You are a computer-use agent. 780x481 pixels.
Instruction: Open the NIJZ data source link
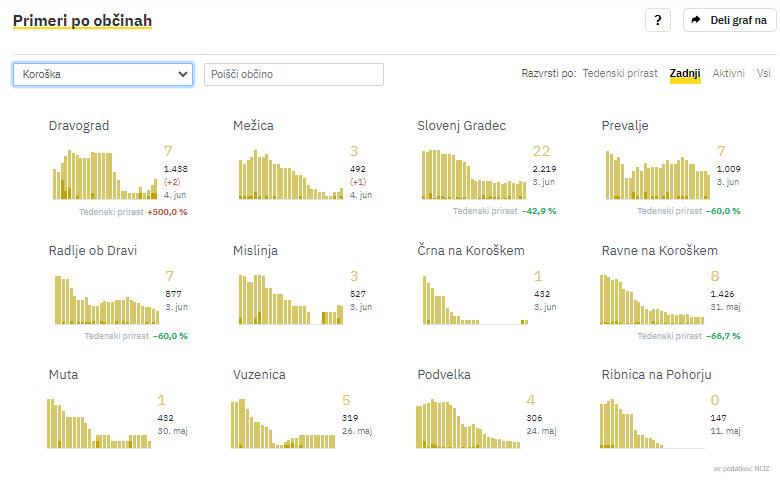(x=762, y=468)
